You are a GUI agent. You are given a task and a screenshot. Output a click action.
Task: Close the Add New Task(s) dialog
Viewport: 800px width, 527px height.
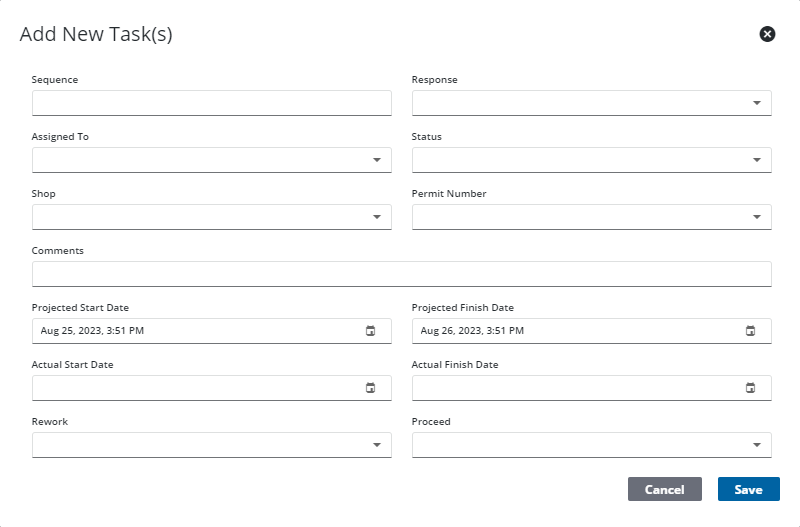(767, 34)
